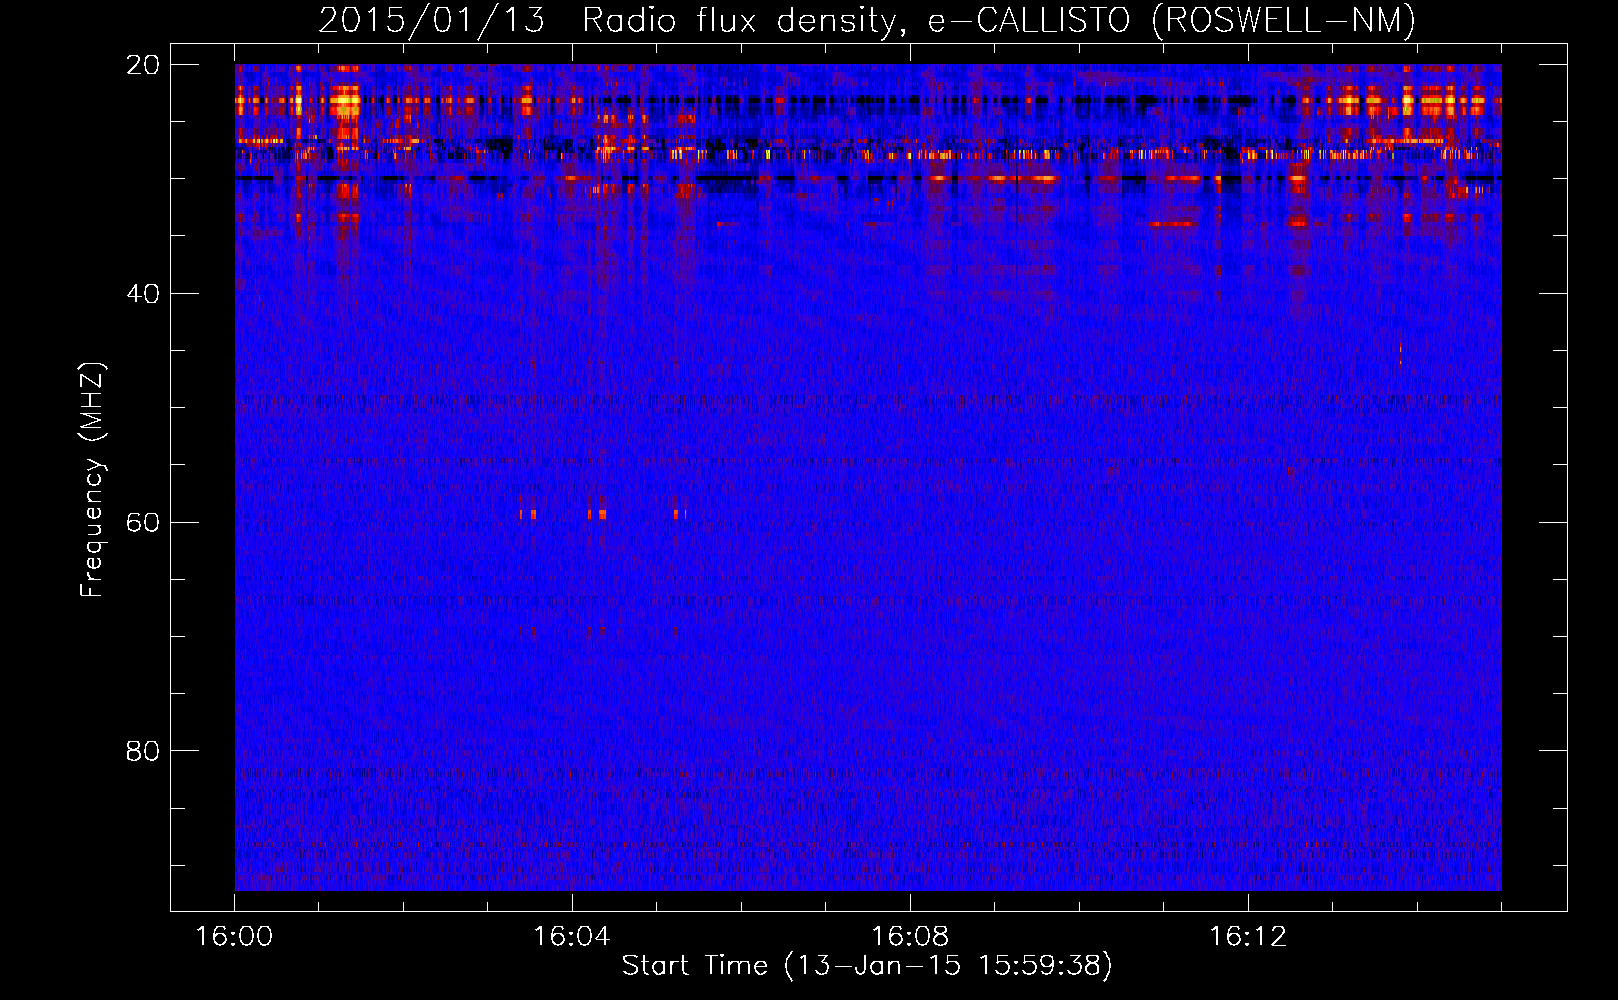Click the 16:04 time tick label
The image size is (1618, 1000).
pyautogui.click(x=572, y=937)
